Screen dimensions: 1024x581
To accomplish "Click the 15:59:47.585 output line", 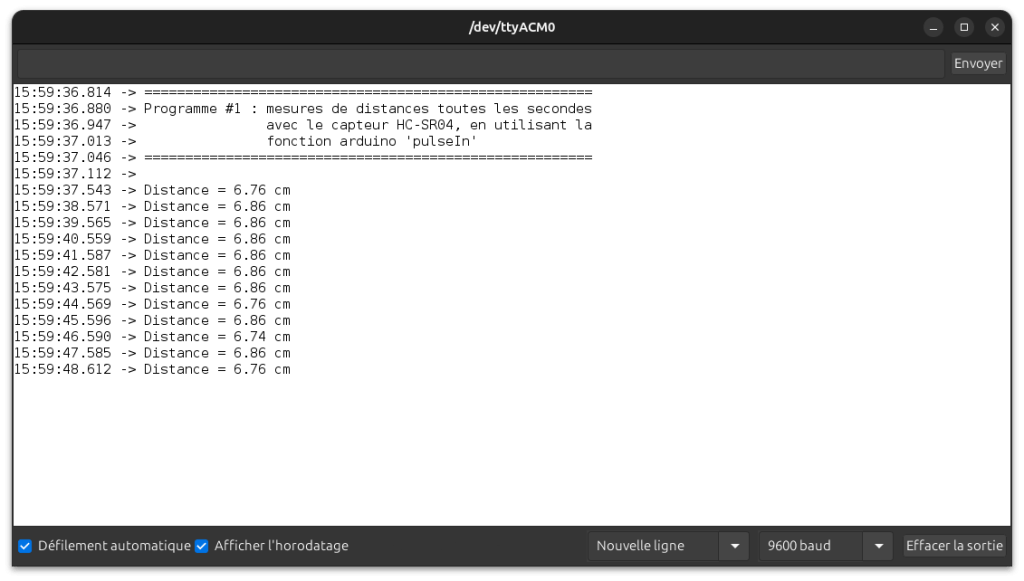I will [x=152, y=353].
